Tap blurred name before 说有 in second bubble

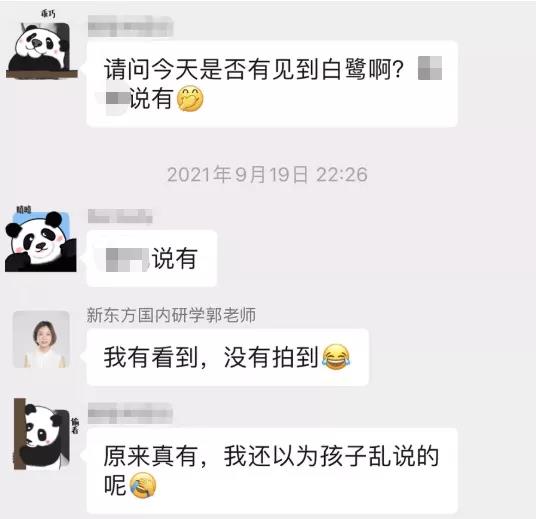click(127, 260)
